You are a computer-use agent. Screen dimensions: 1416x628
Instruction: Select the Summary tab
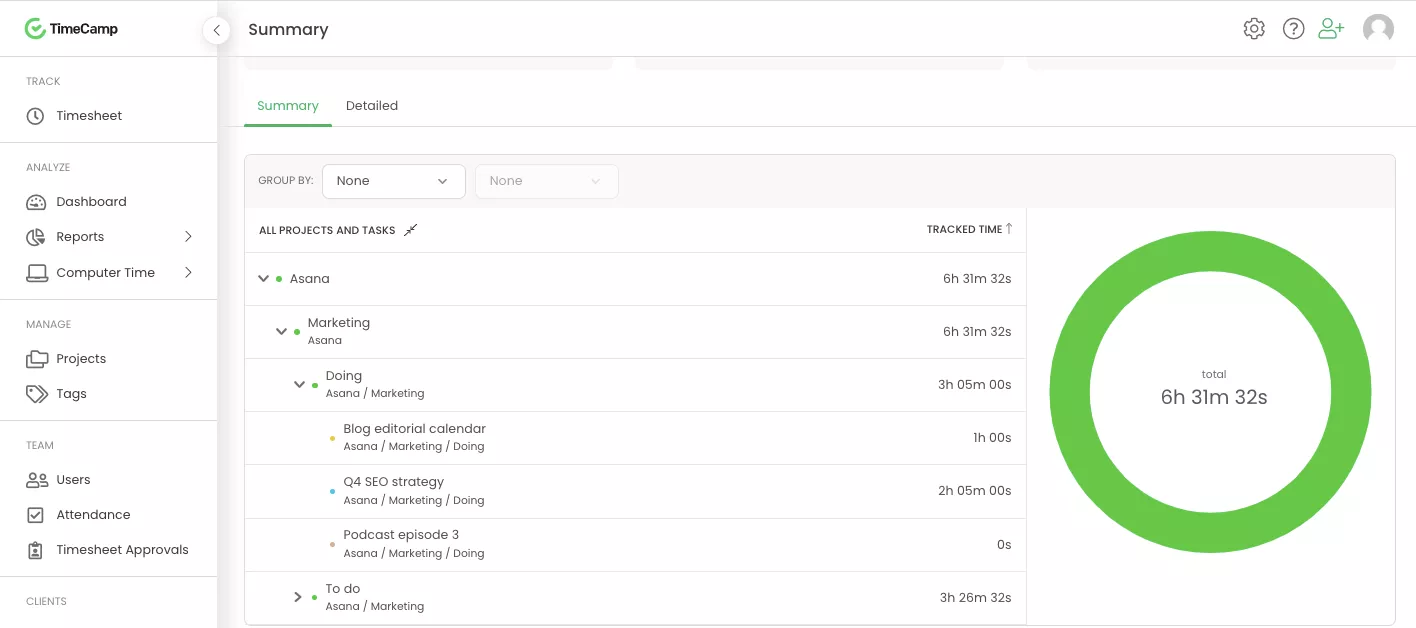coord(288,106)
